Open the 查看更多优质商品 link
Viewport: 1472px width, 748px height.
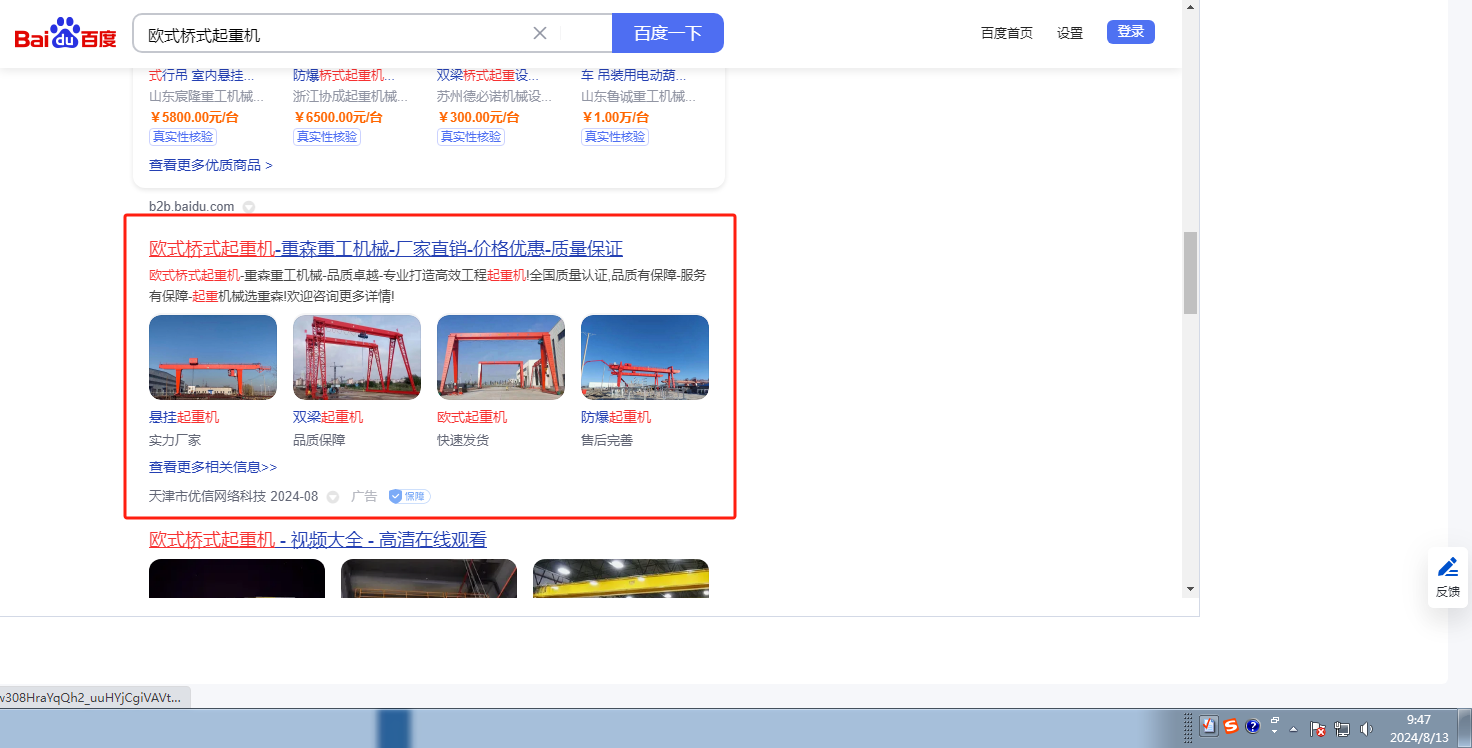pyautogui.click(x=211, y=165)
